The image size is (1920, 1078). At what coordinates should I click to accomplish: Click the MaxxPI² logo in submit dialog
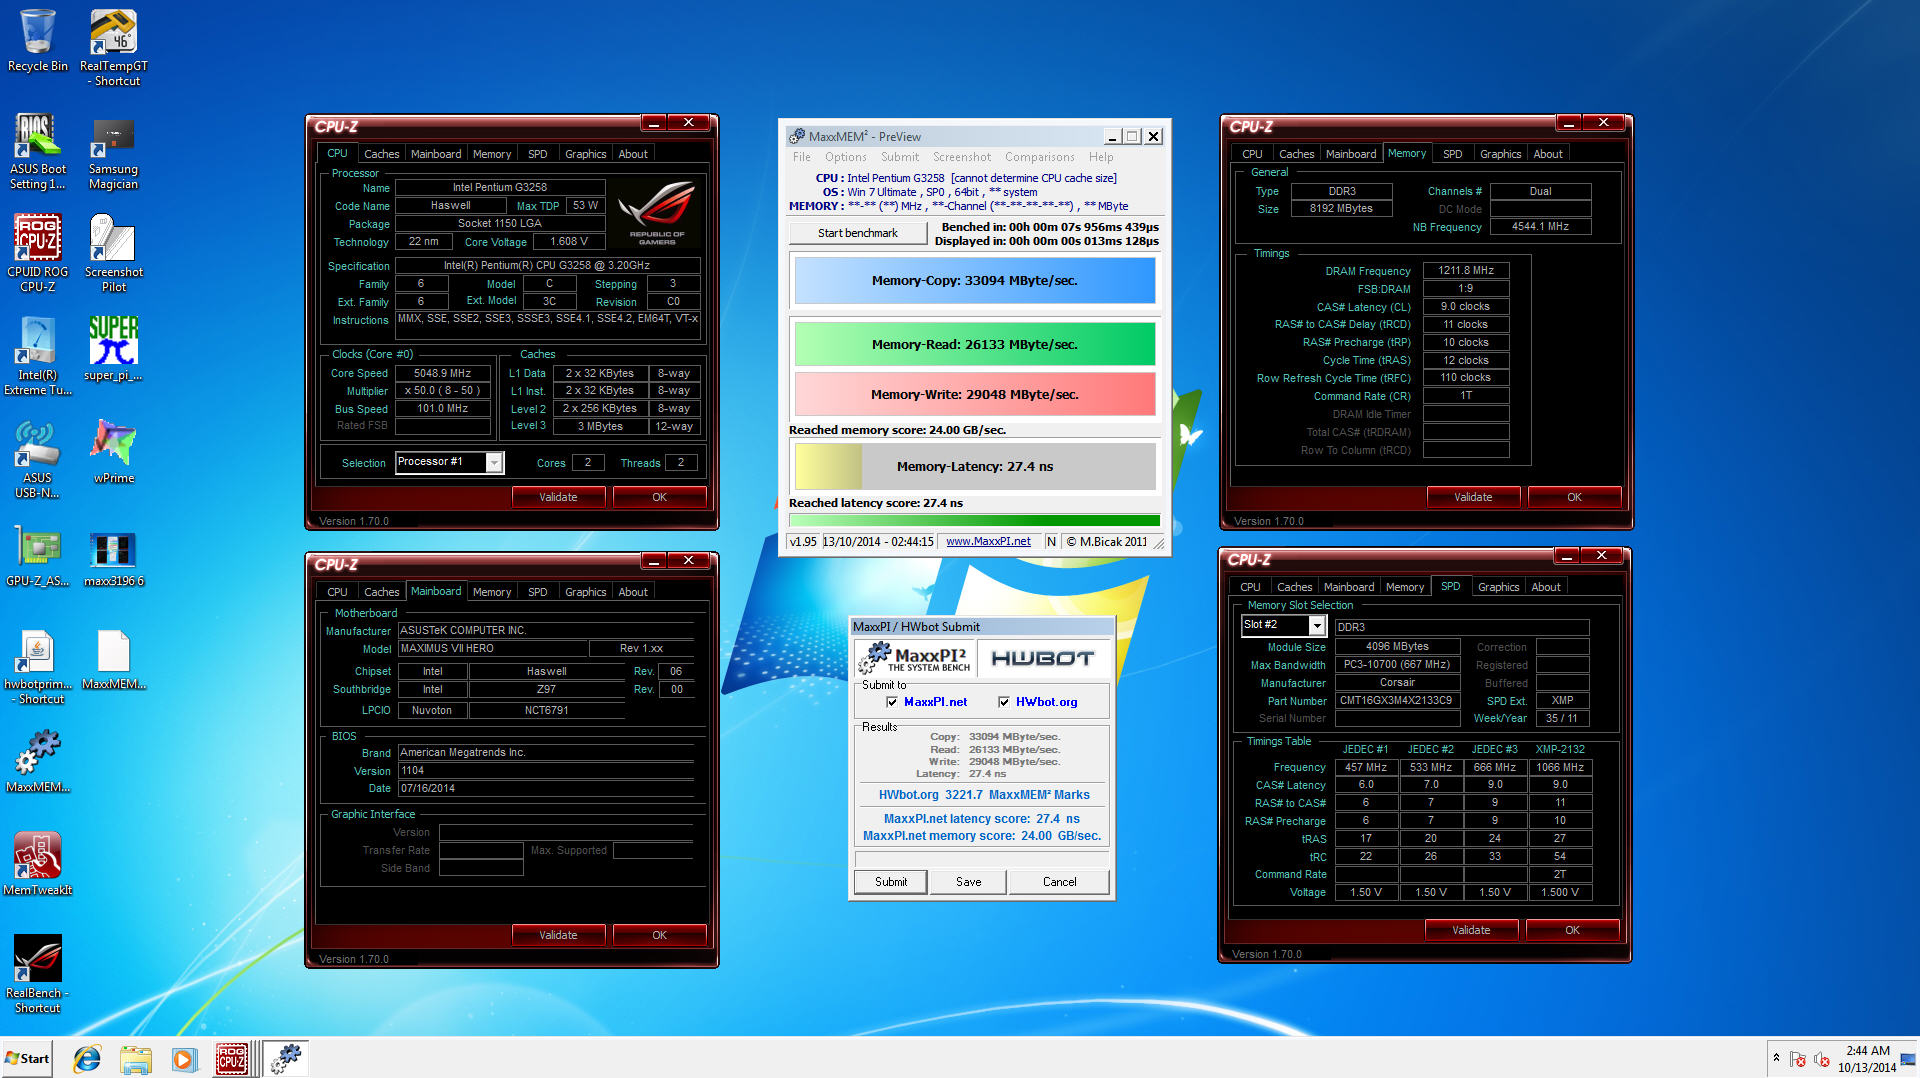pos(914,658)
